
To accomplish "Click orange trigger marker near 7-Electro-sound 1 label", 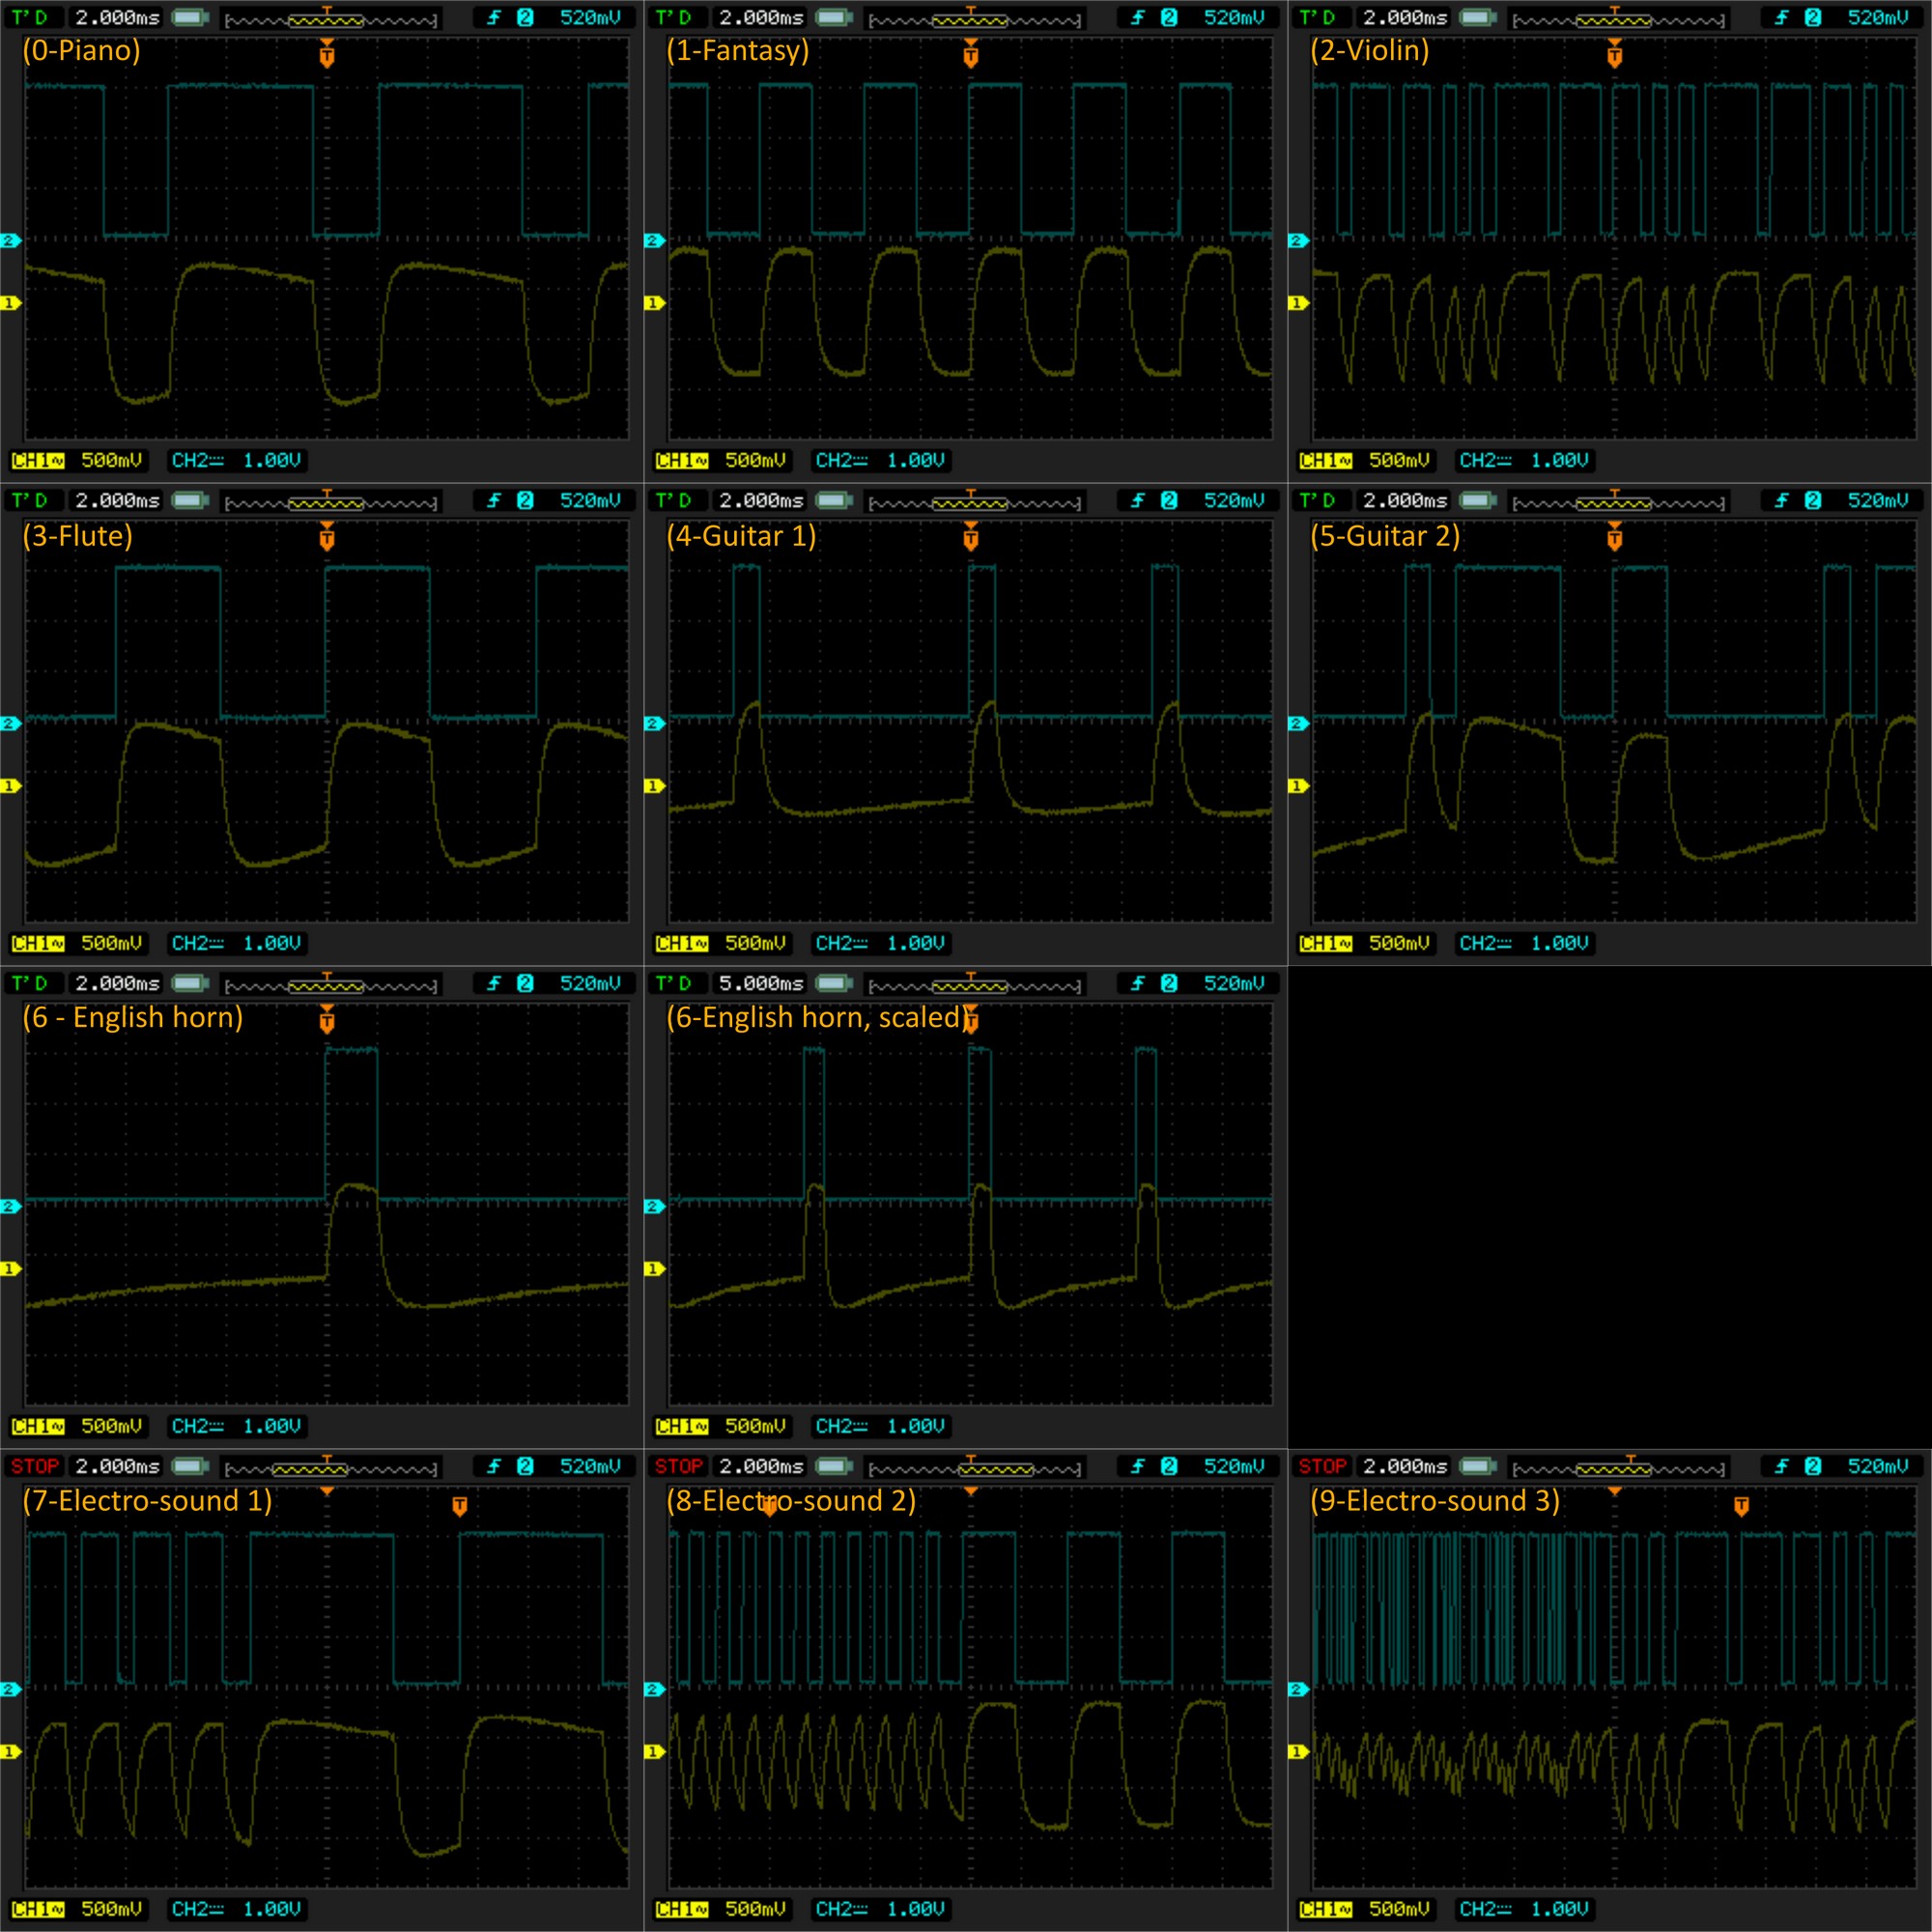I will click(x=459, y=1506).
